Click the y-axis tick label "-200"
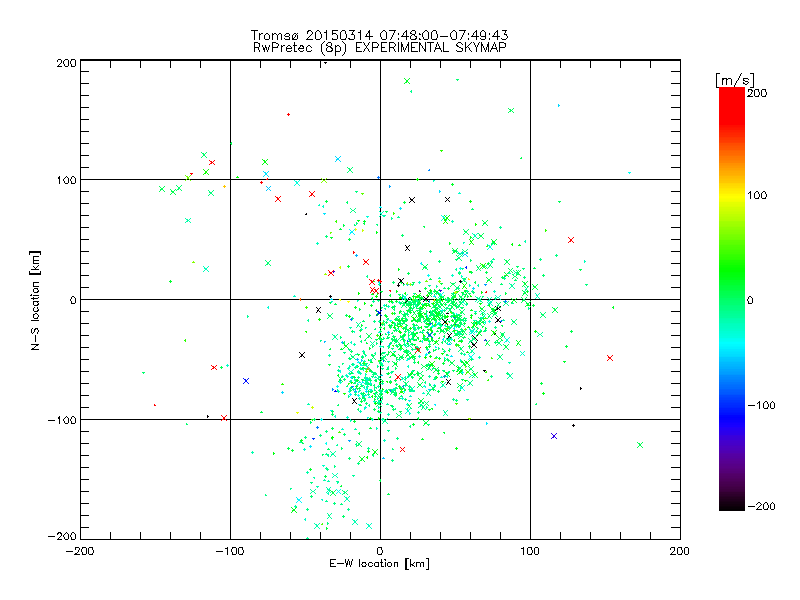This screenshot has width=800, height=600. point(62,536)
